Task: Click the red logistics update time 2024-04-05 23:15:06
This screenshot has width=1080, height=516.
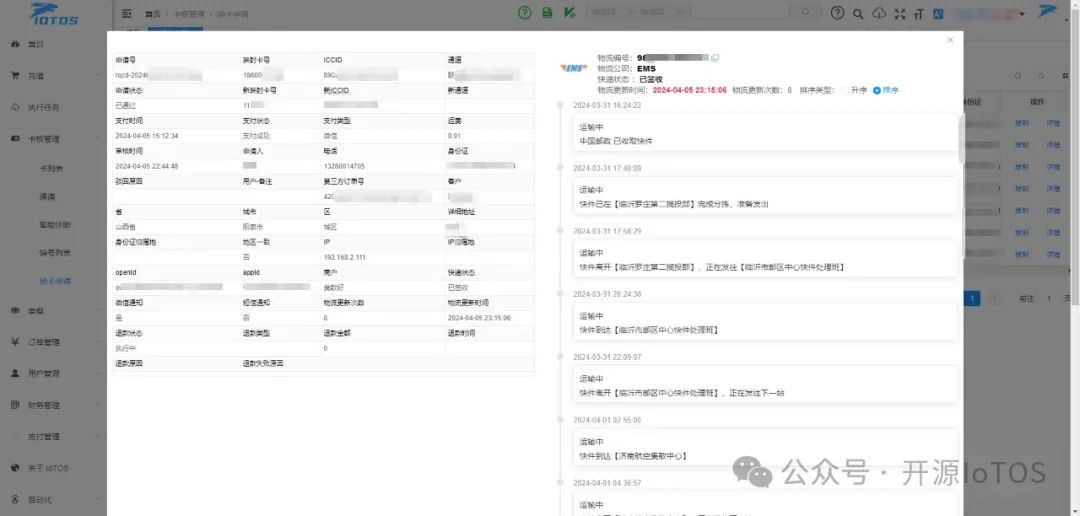Action: coord(689,90)
